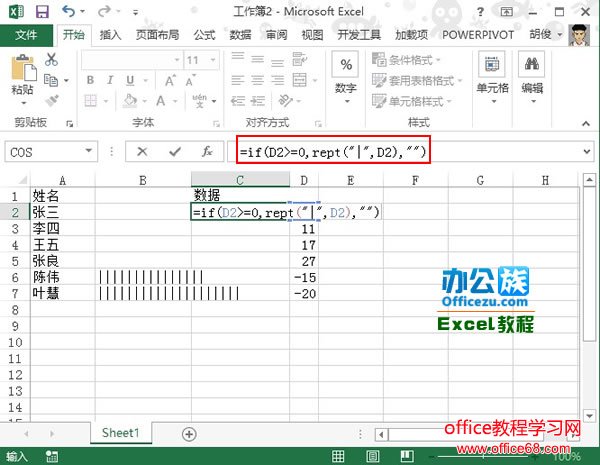Add a new sheet with plus button
The height and width of the screenshot is (465, 600).
pos(189,434)
